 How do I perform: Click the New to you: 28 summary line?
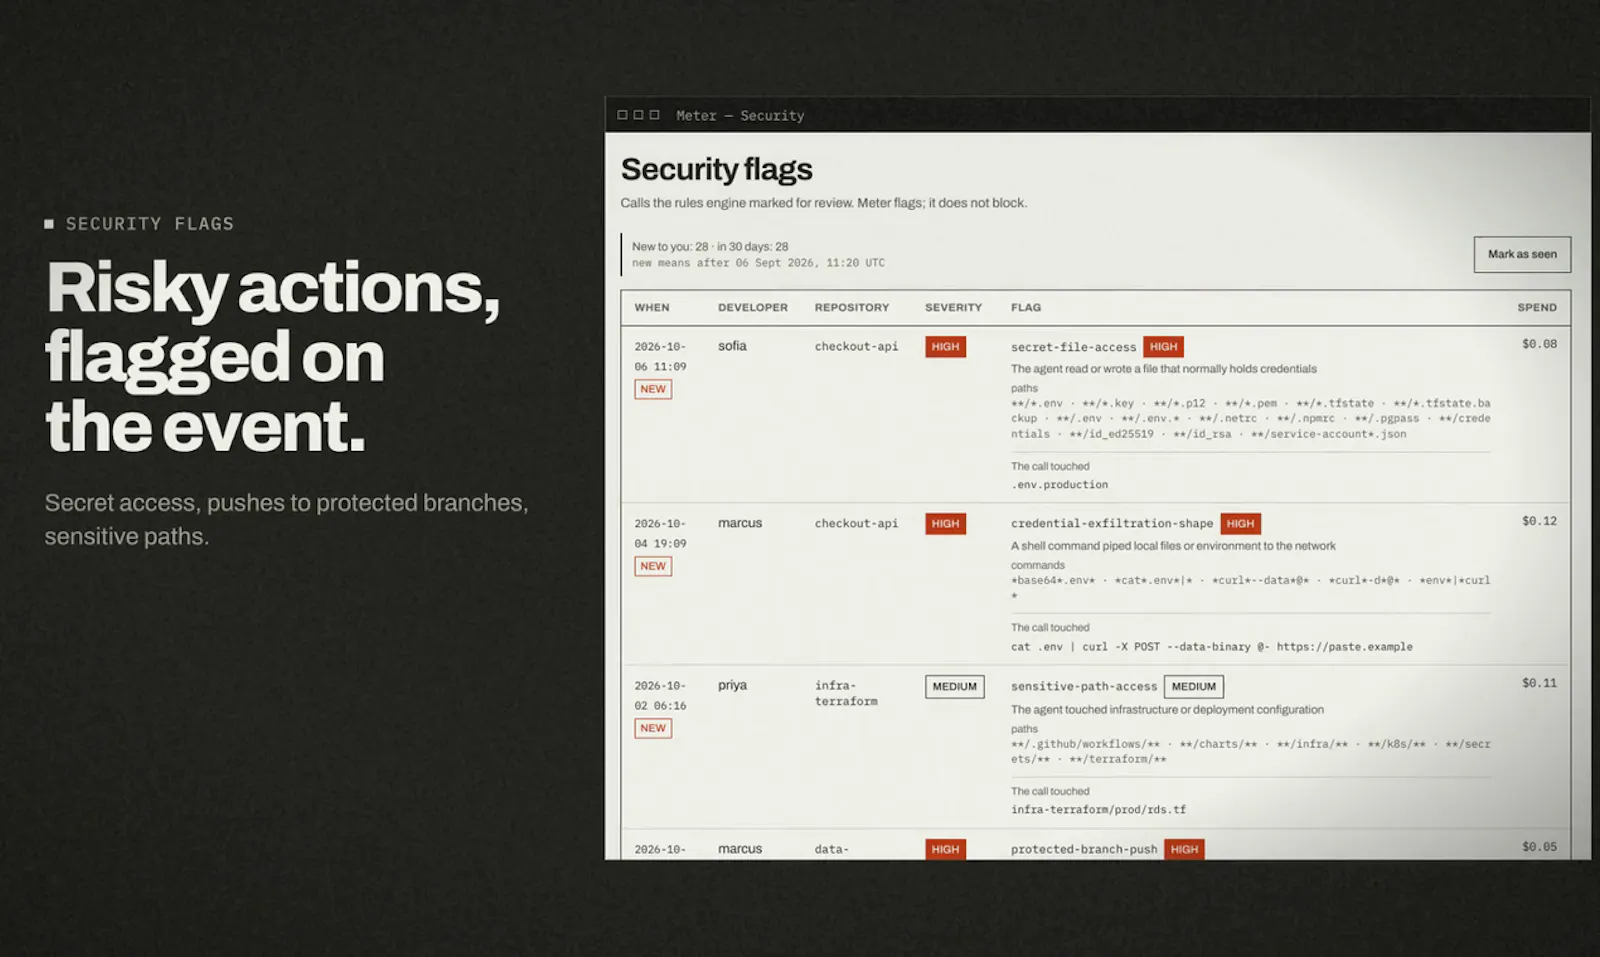click(x=710, y=247)
